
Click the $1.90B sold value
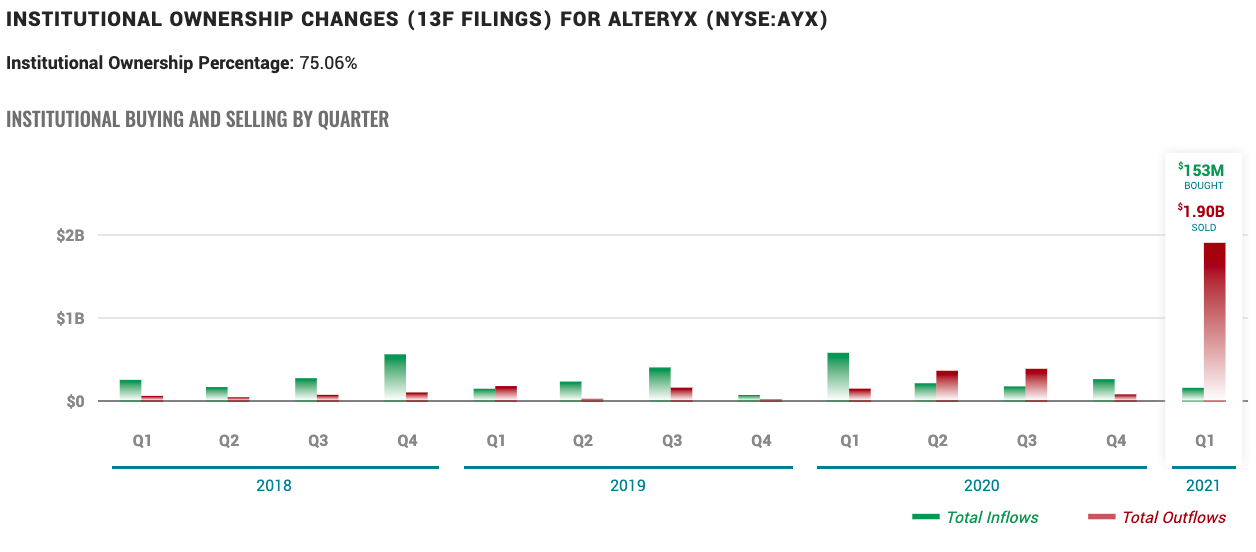tap(1203, 211)
